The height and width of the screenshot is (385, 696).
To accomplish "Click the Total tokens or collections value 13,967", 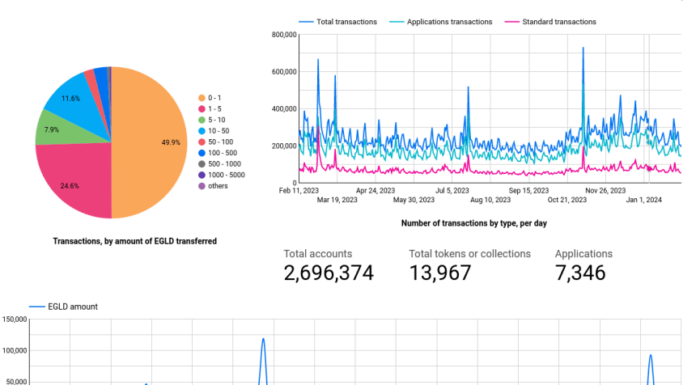I will [x=440, y=273].
